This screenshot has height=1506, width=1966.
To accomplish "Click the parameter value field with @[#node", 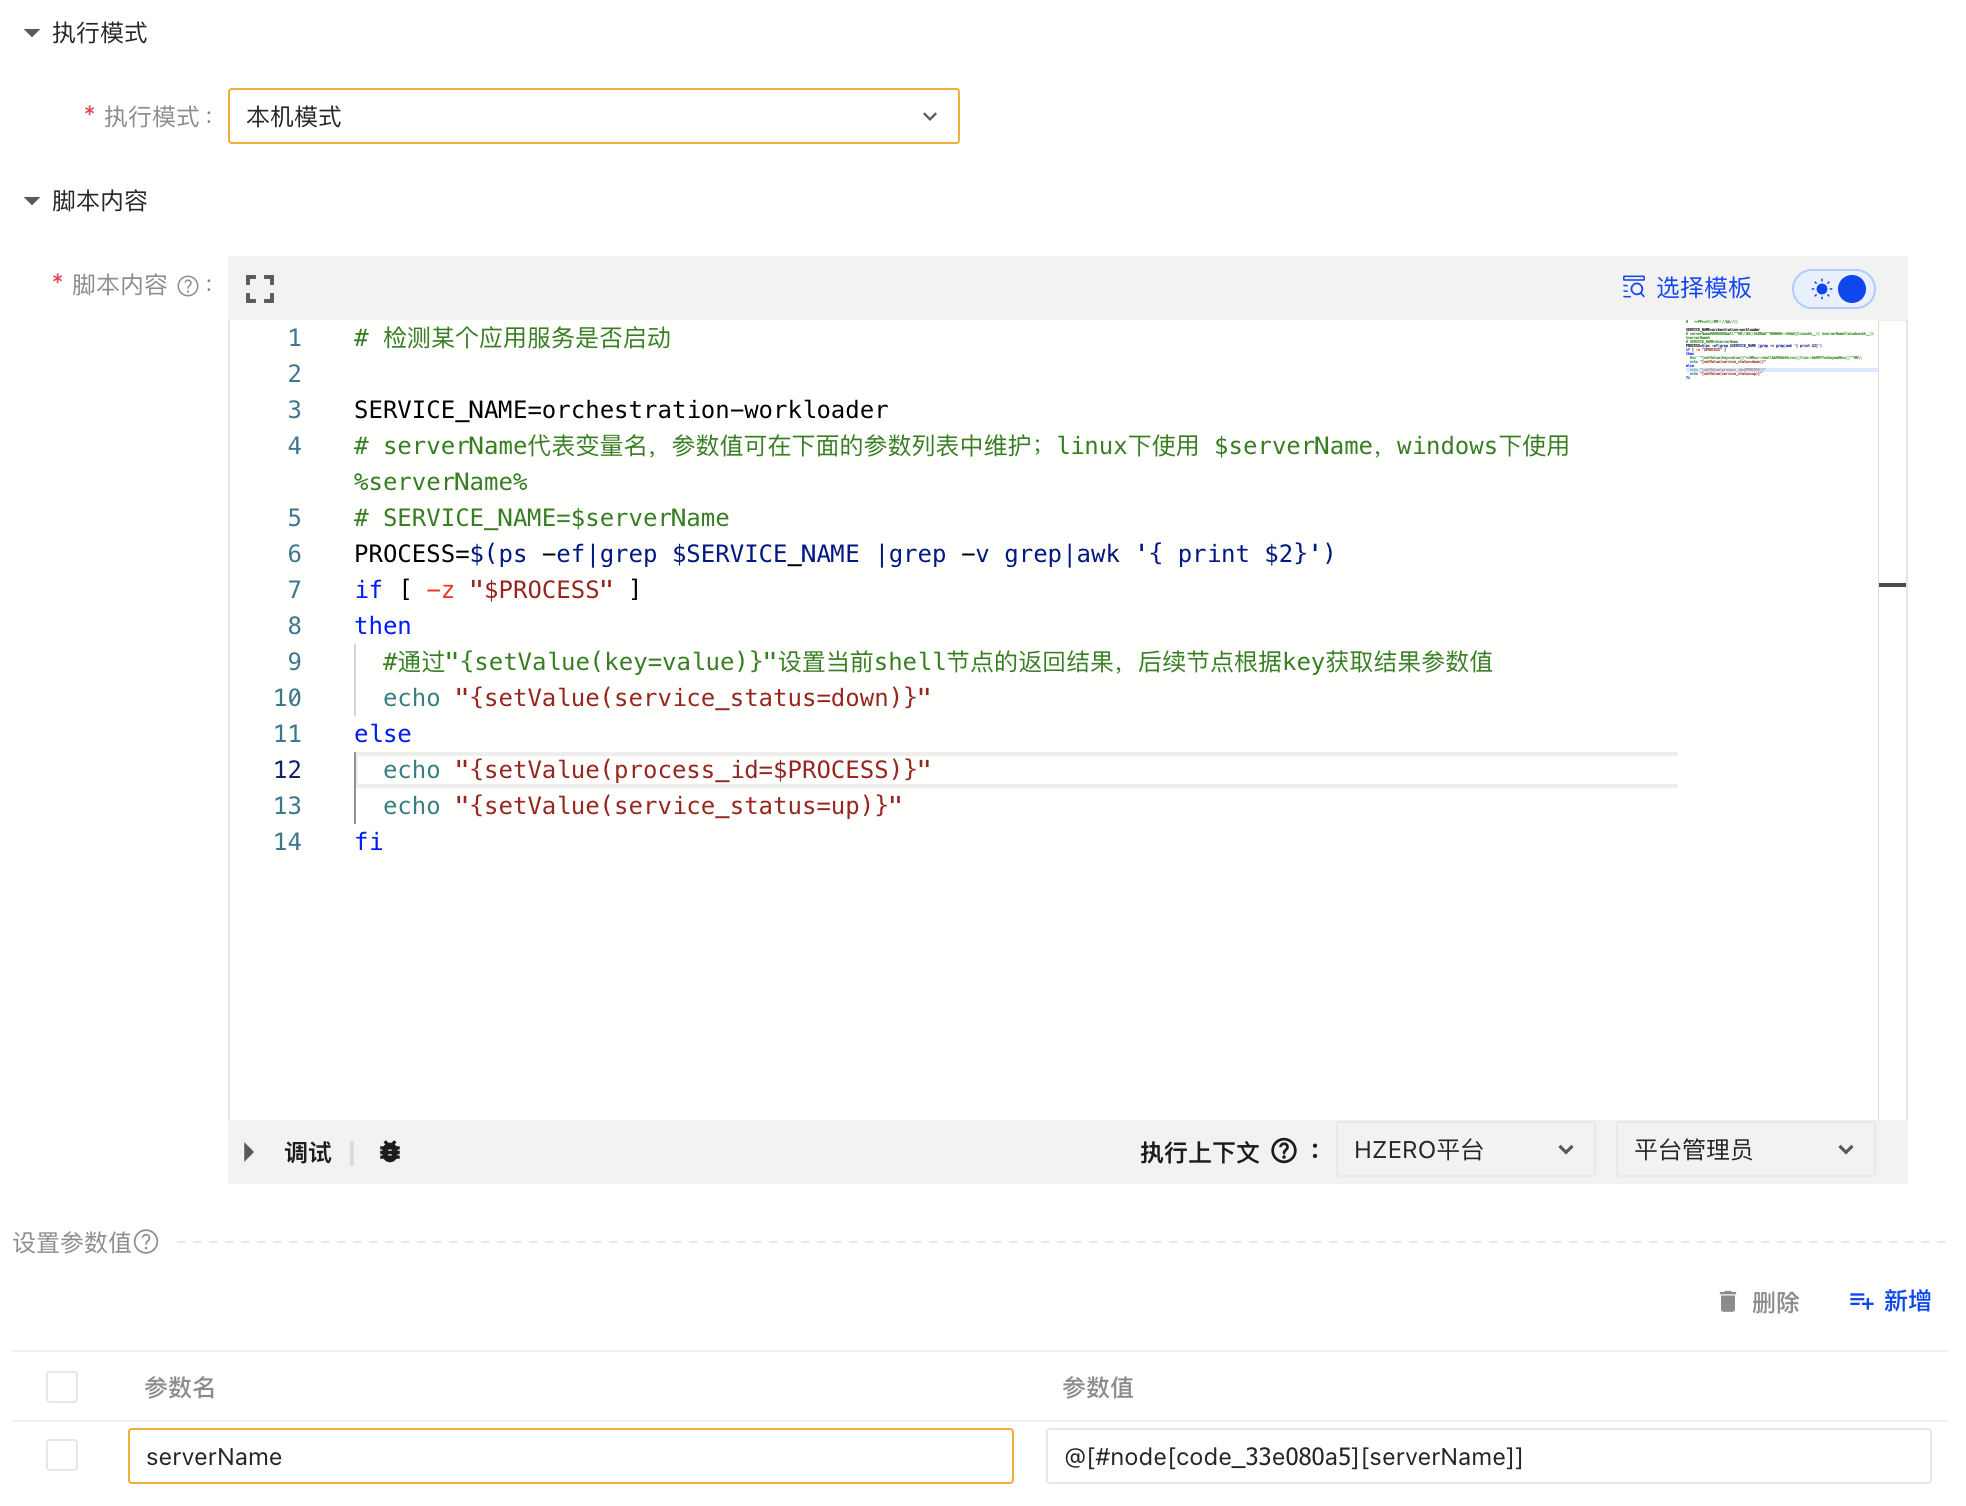I will pyautogui.click(x=1489, y=1456).
